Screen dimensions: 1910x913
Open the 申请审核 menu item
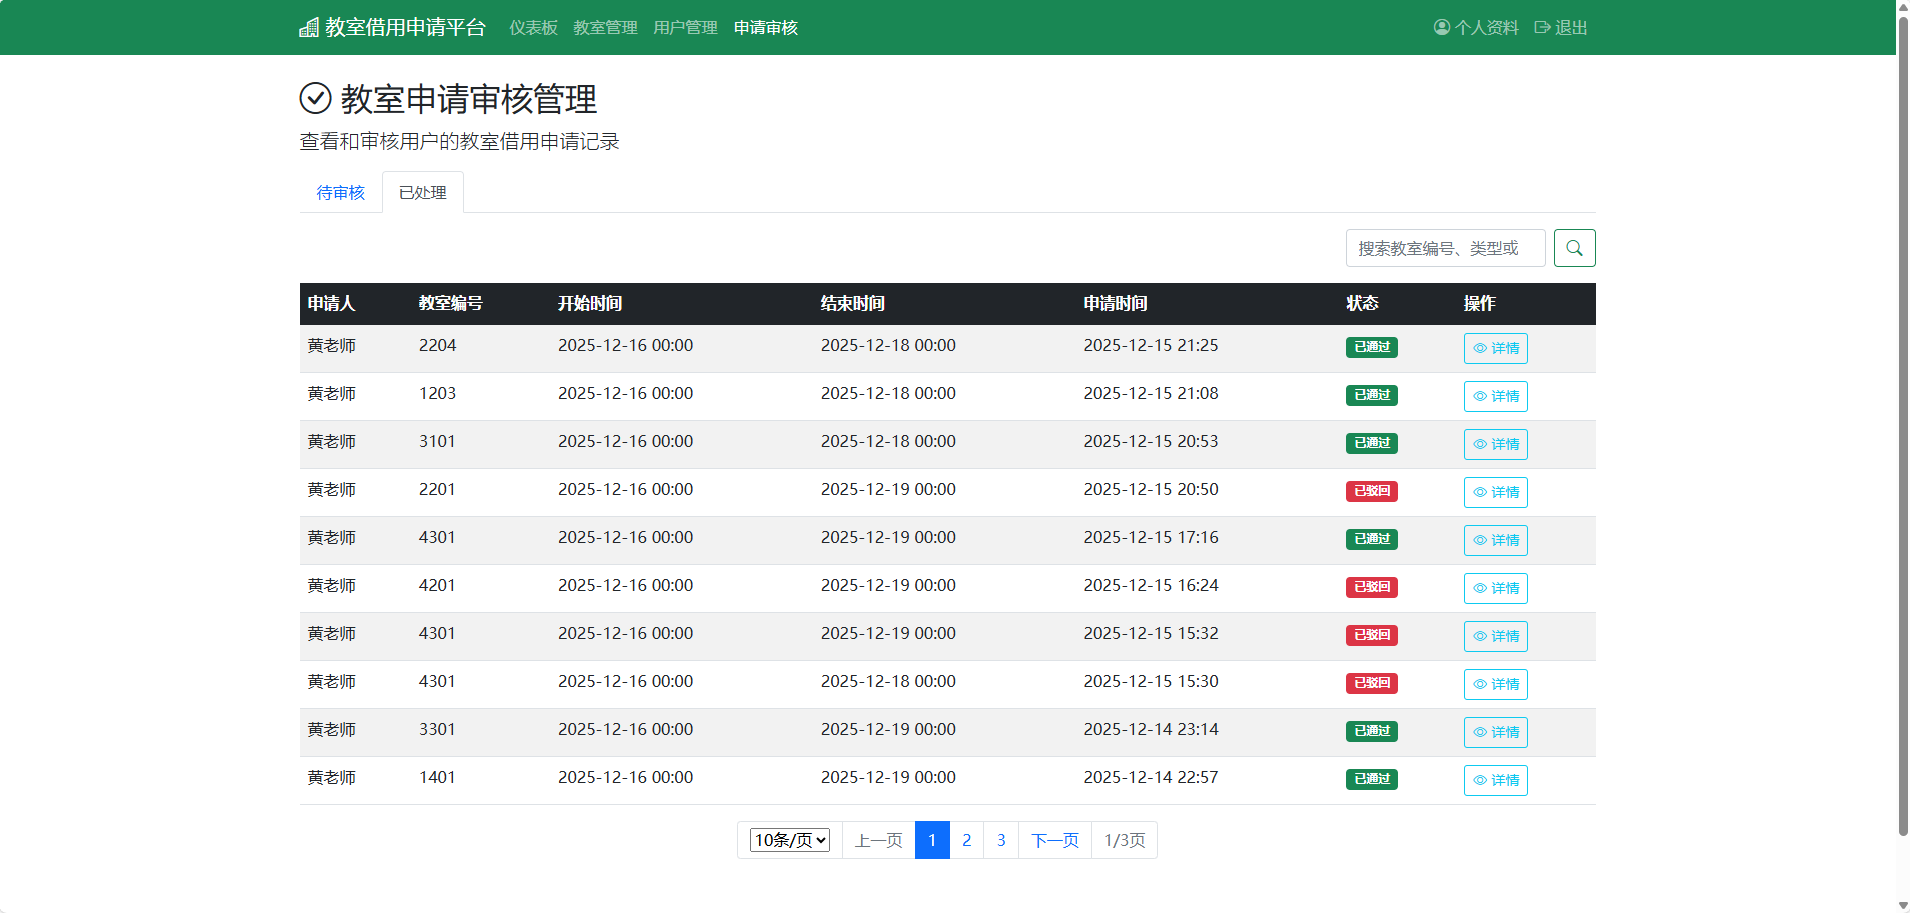(765, 28)
